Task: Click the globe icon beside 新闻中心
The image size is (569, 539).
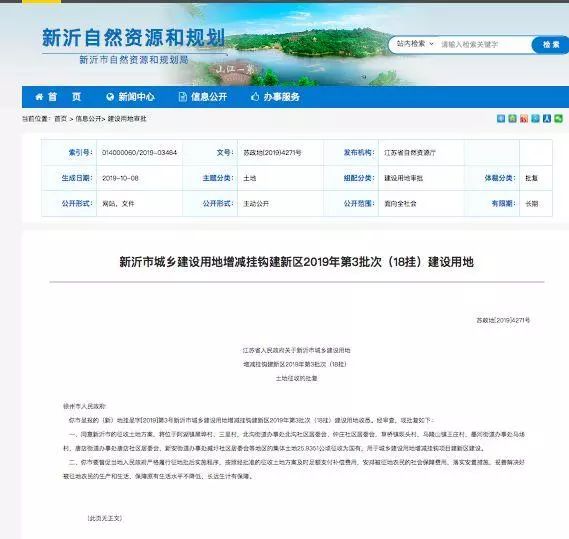Action: click(110, 97)
